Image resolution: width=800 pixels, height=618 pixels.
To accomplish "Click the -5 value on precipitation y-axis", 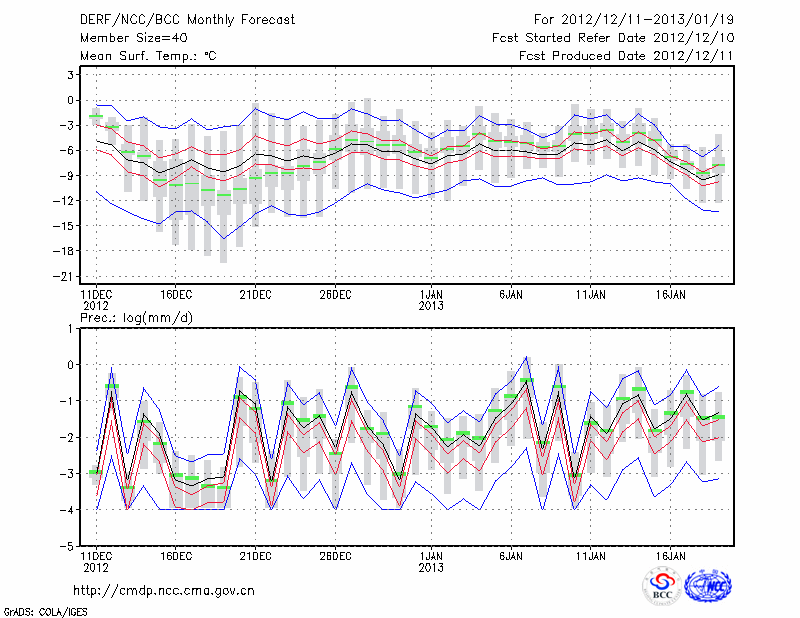I will click(70, 547).
